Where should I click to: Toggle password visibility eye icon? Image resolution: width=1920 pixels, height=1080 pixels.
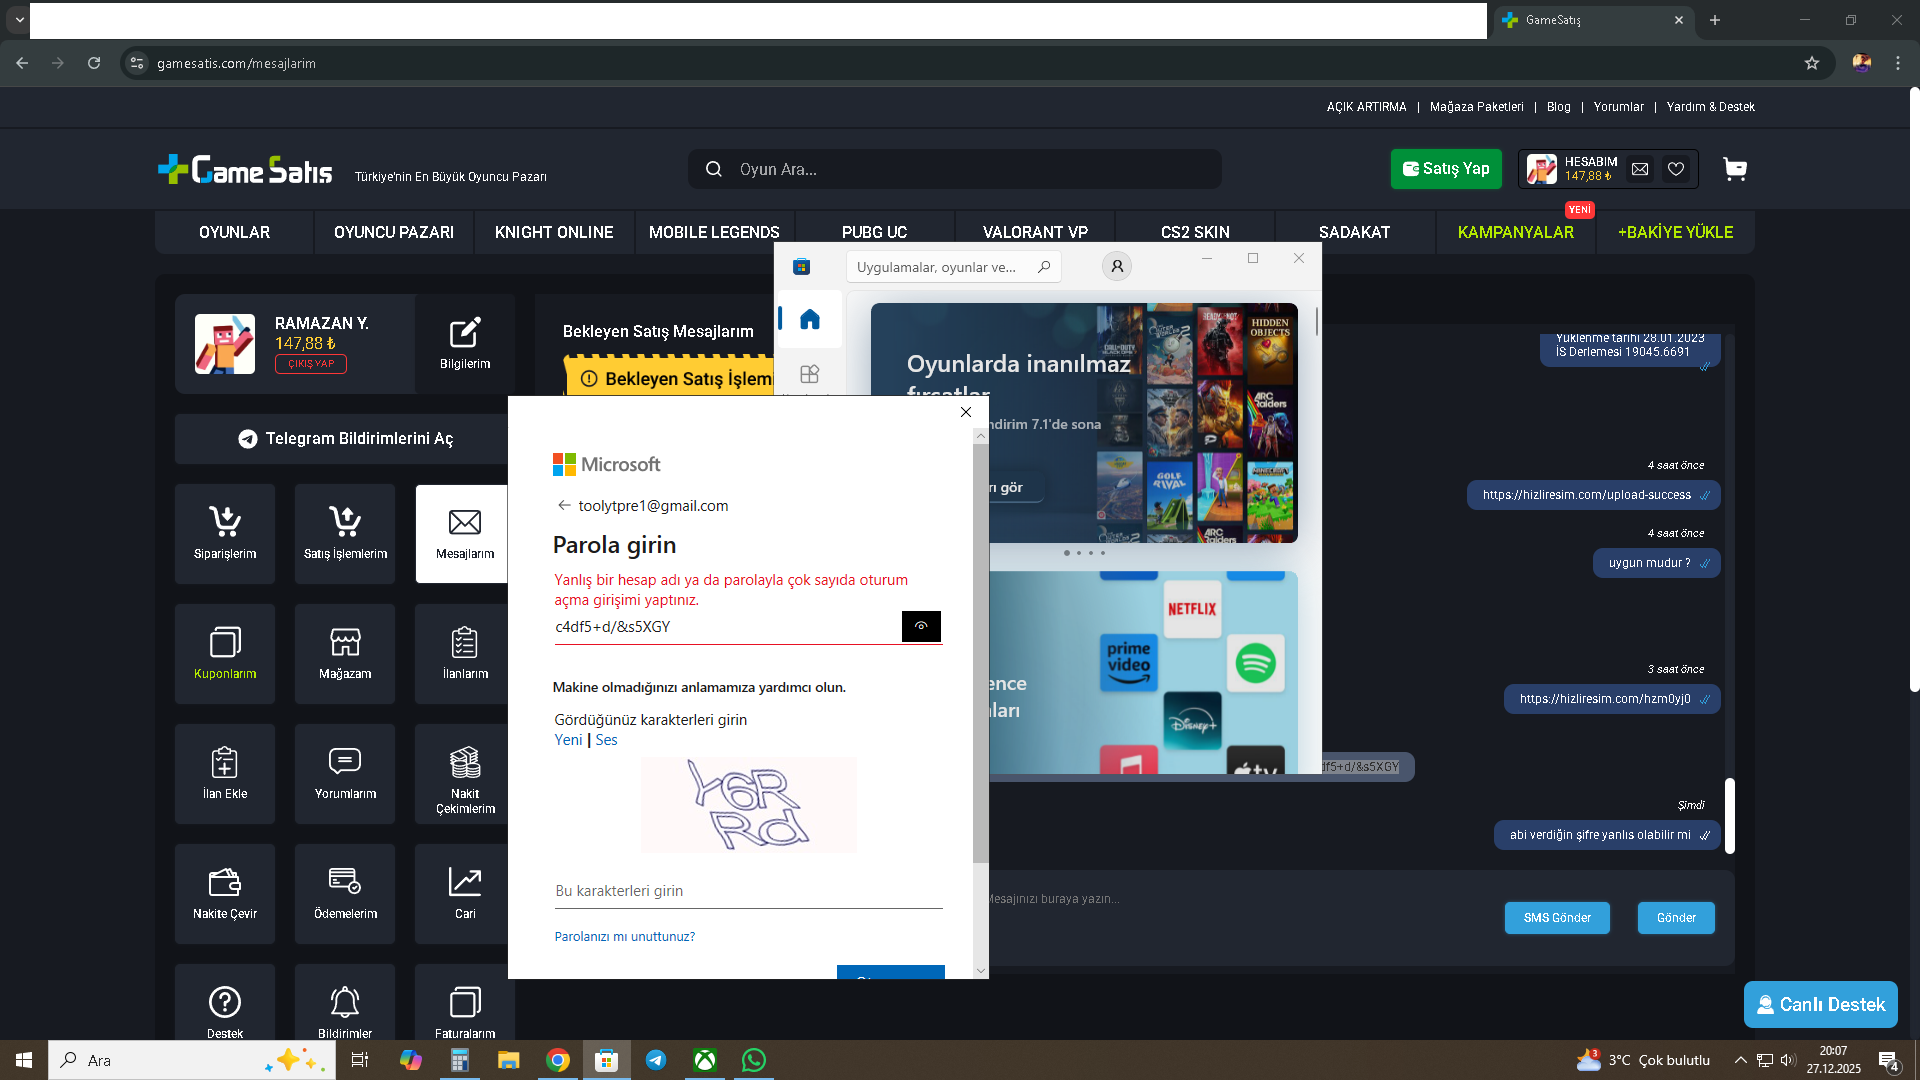(x=921, y=626)
